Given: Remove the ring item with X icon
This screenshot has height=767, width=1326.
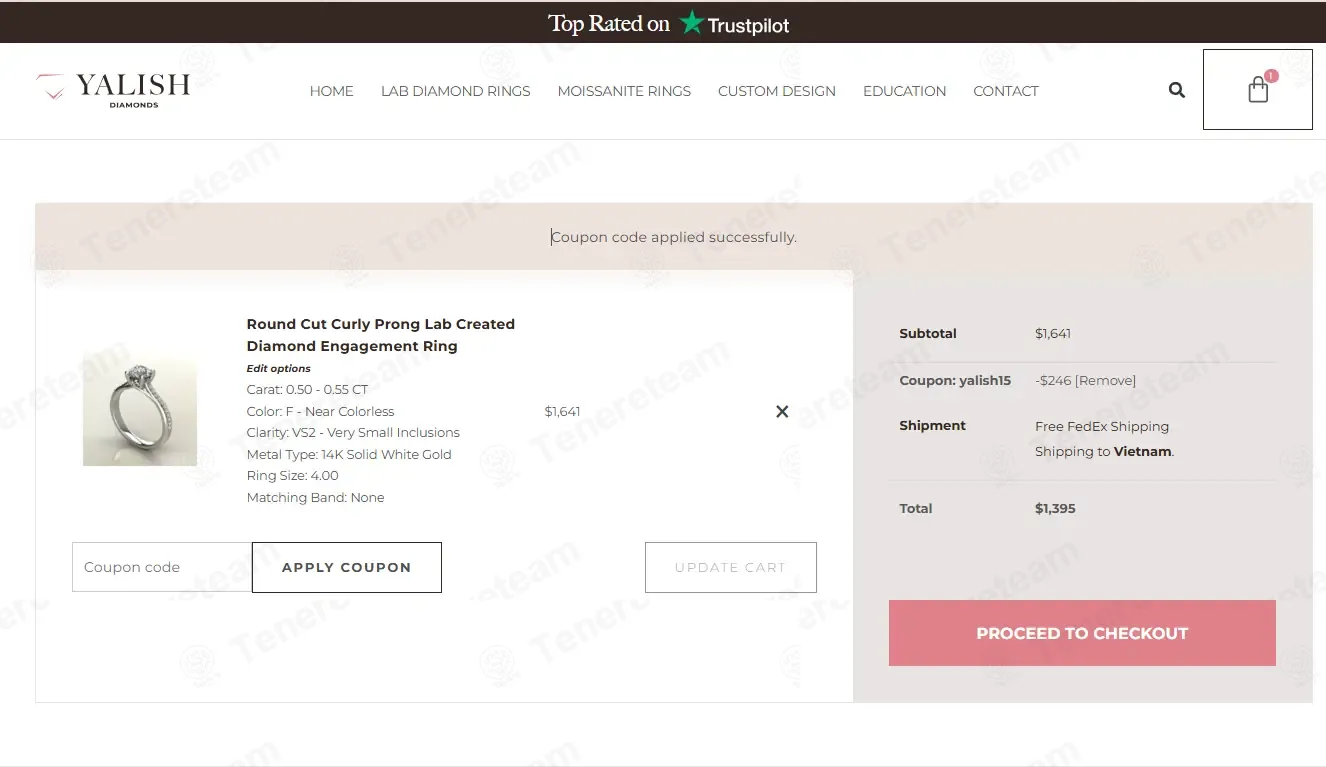Looking at the screenshot, I should coord(782,411).
